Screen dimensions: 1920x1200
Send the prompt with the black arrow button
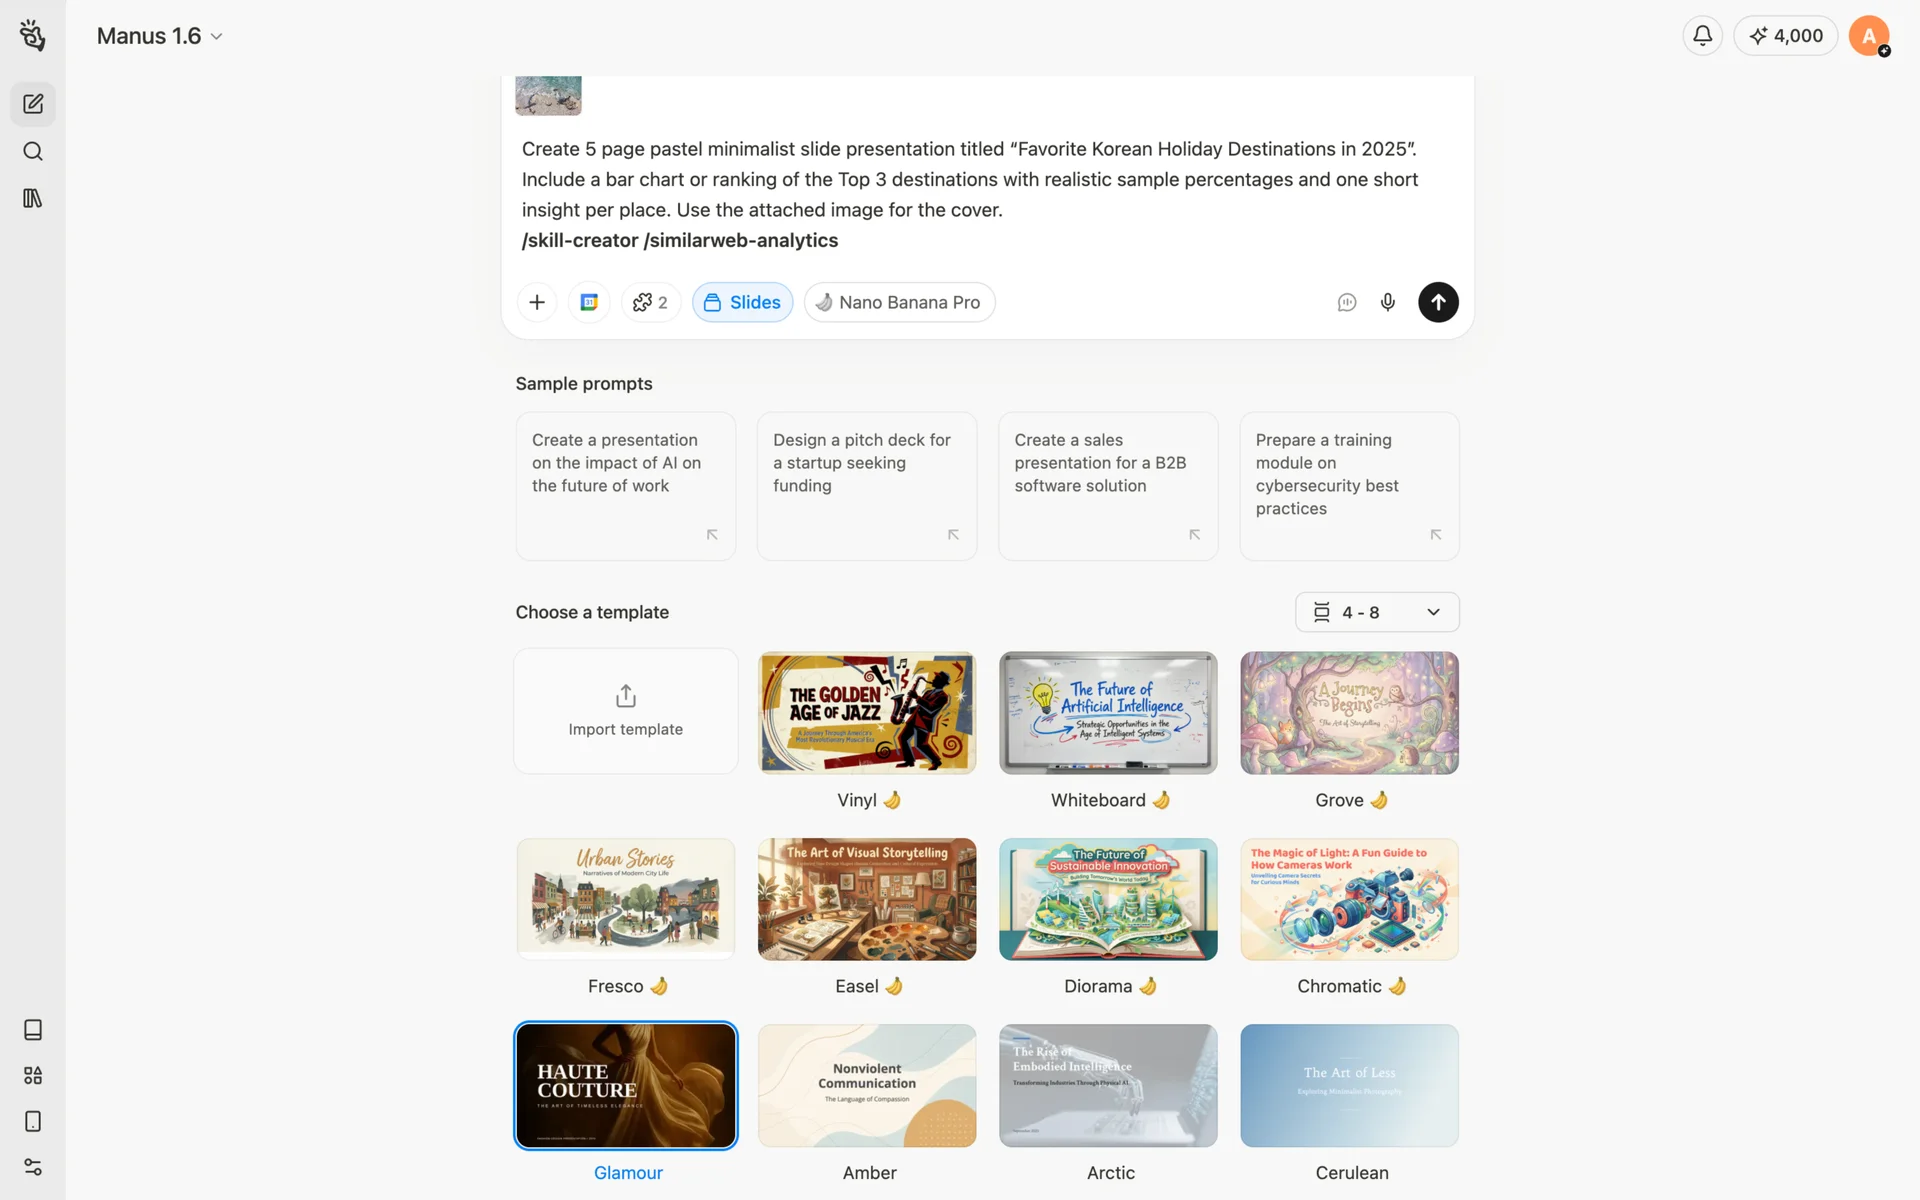point(1438,302)
